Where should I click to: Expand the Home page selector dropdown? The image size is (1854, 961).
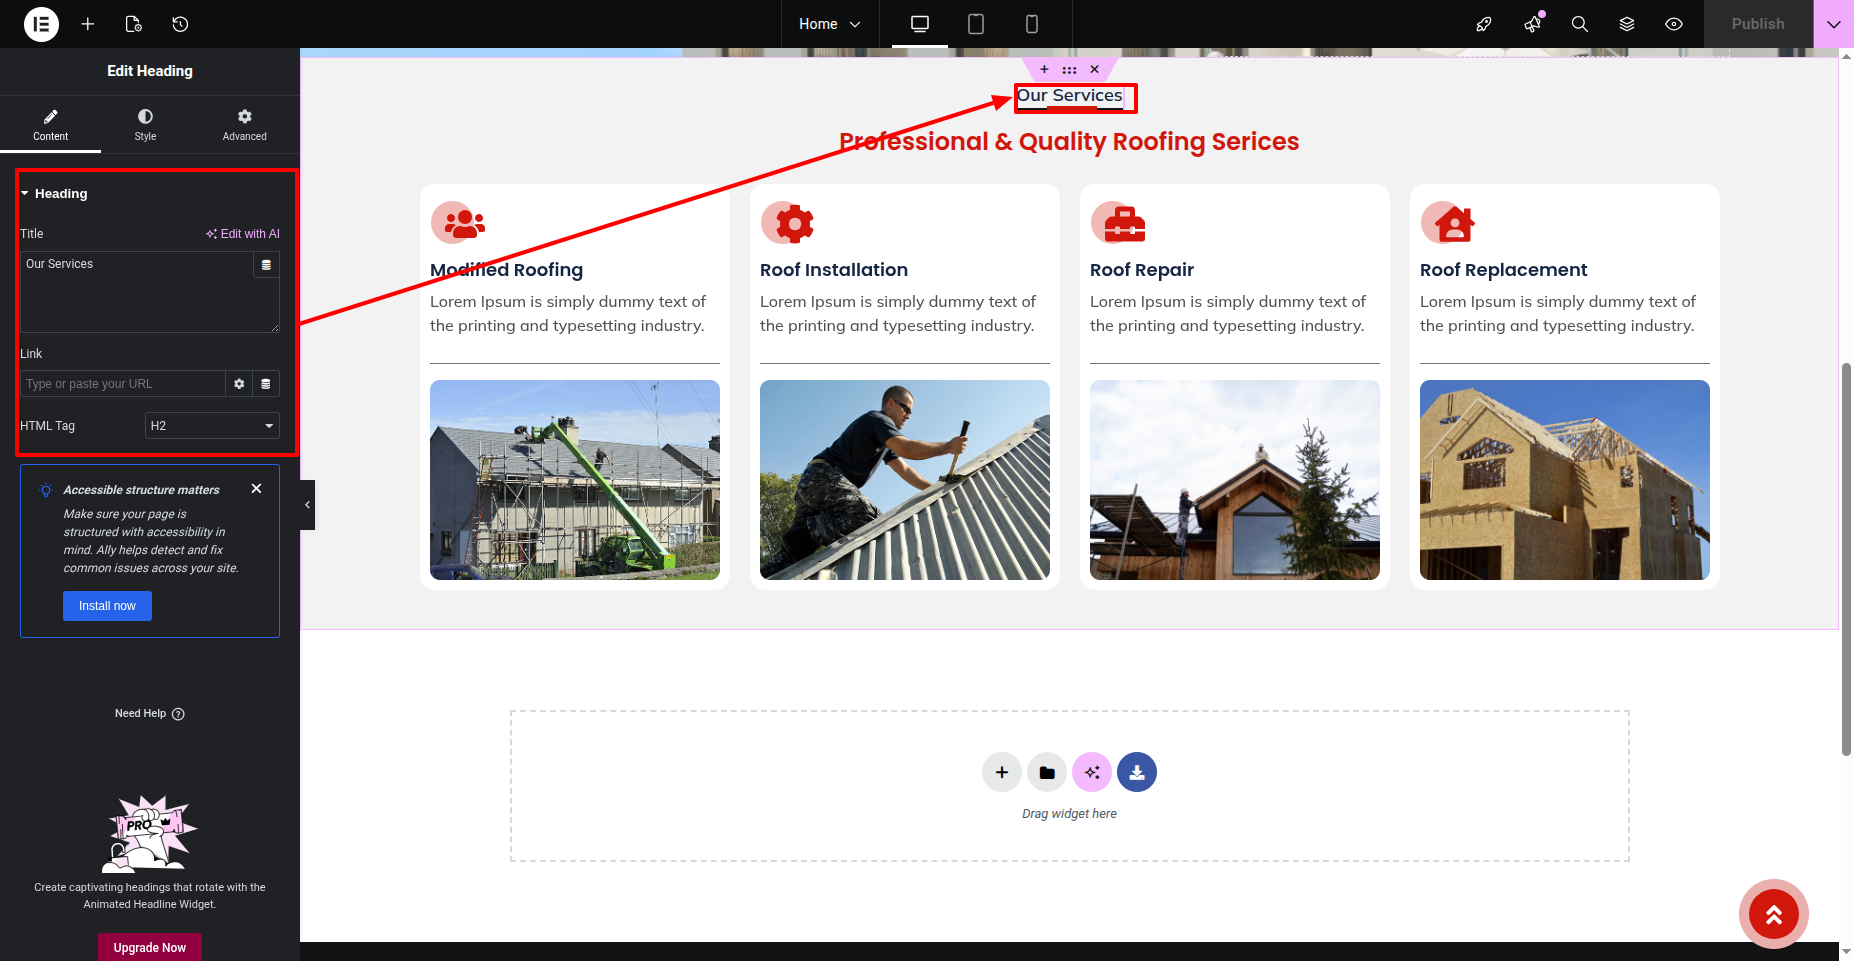tap(829, 24)
